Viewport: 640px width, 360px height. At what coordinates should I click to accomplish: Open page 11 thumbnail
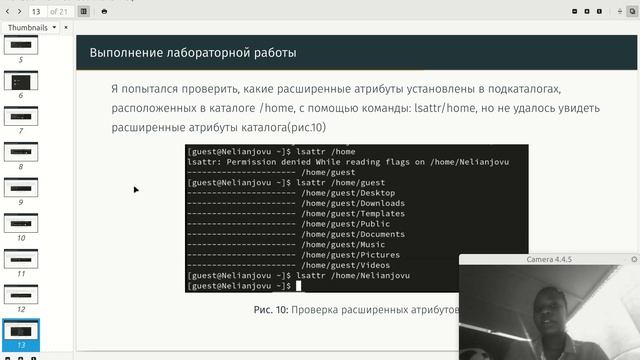21,259
